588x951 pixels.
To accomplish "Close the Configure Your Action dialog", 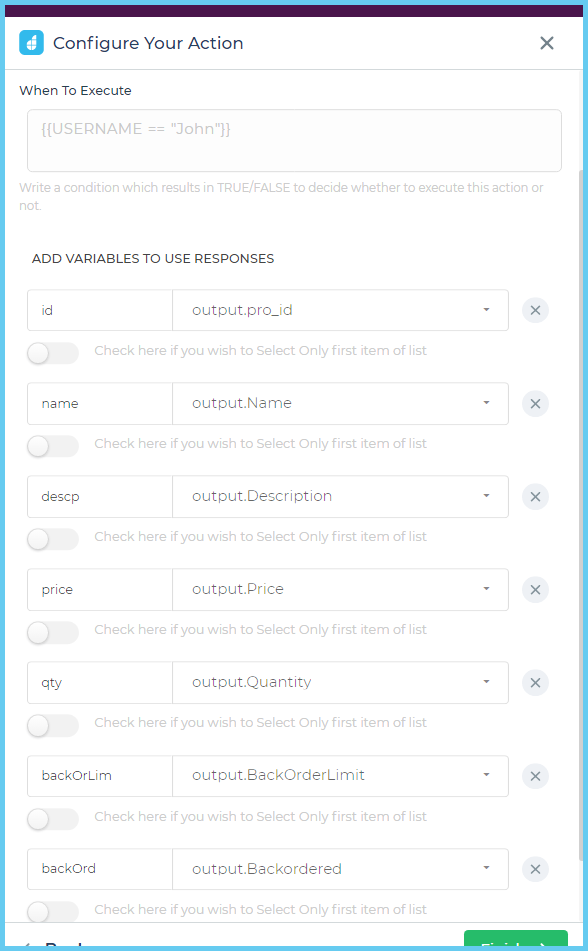I will pos(547,43).
